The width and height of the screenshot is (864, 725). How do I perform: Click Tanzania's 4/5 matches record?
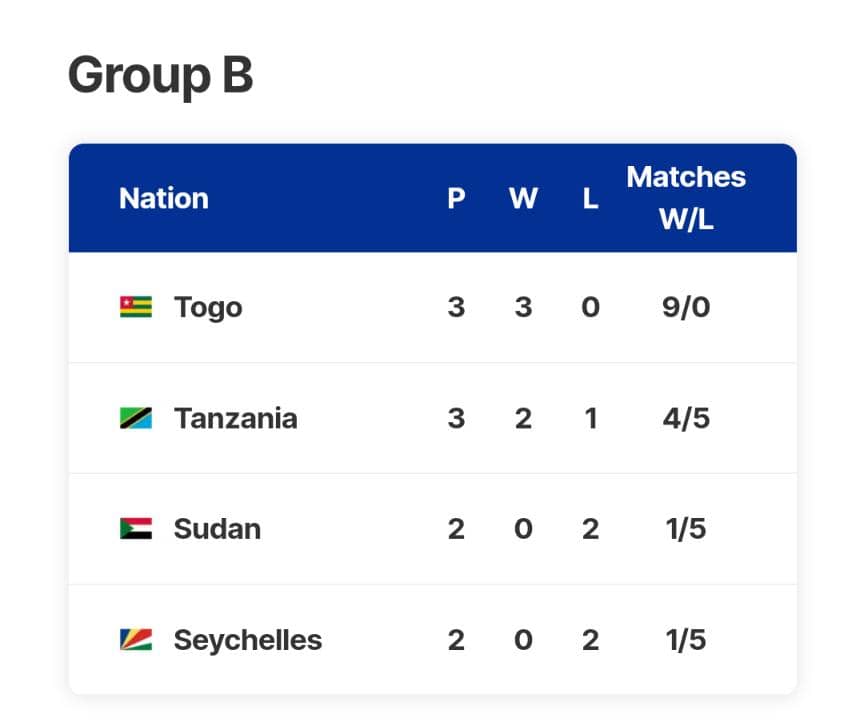click(686, 418)
